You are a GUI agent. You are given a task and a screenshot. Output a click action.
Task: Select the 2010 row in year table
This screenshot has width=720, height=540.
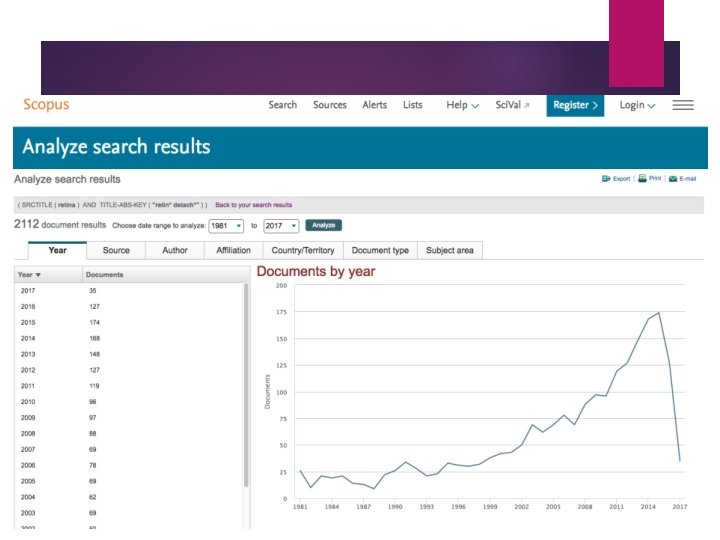point(129,402)
